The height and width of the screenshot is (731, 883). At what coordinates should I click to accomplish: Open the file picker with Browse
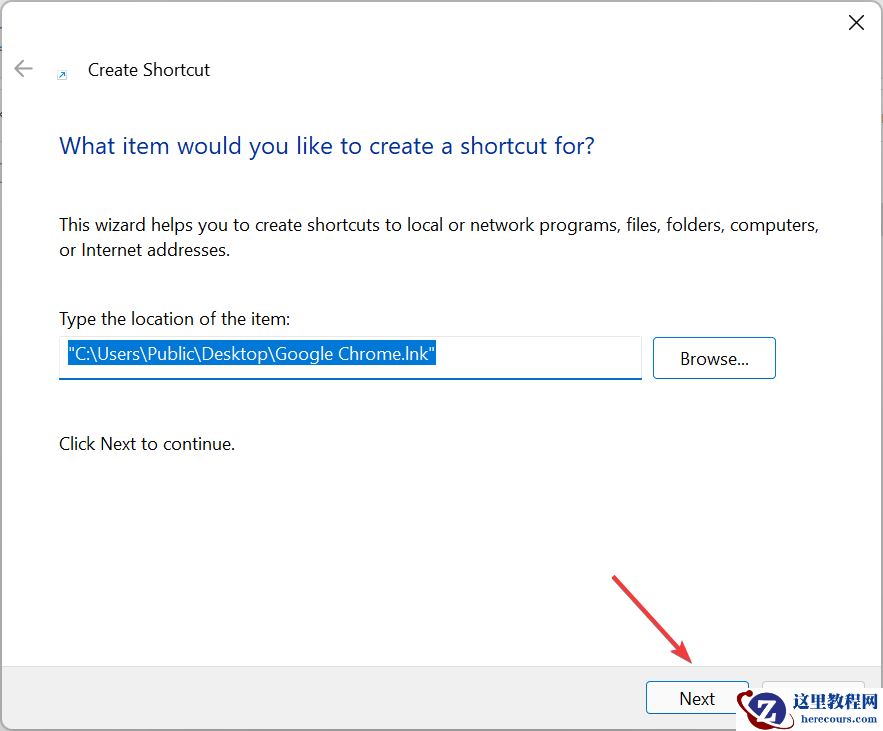click(714, 357)
